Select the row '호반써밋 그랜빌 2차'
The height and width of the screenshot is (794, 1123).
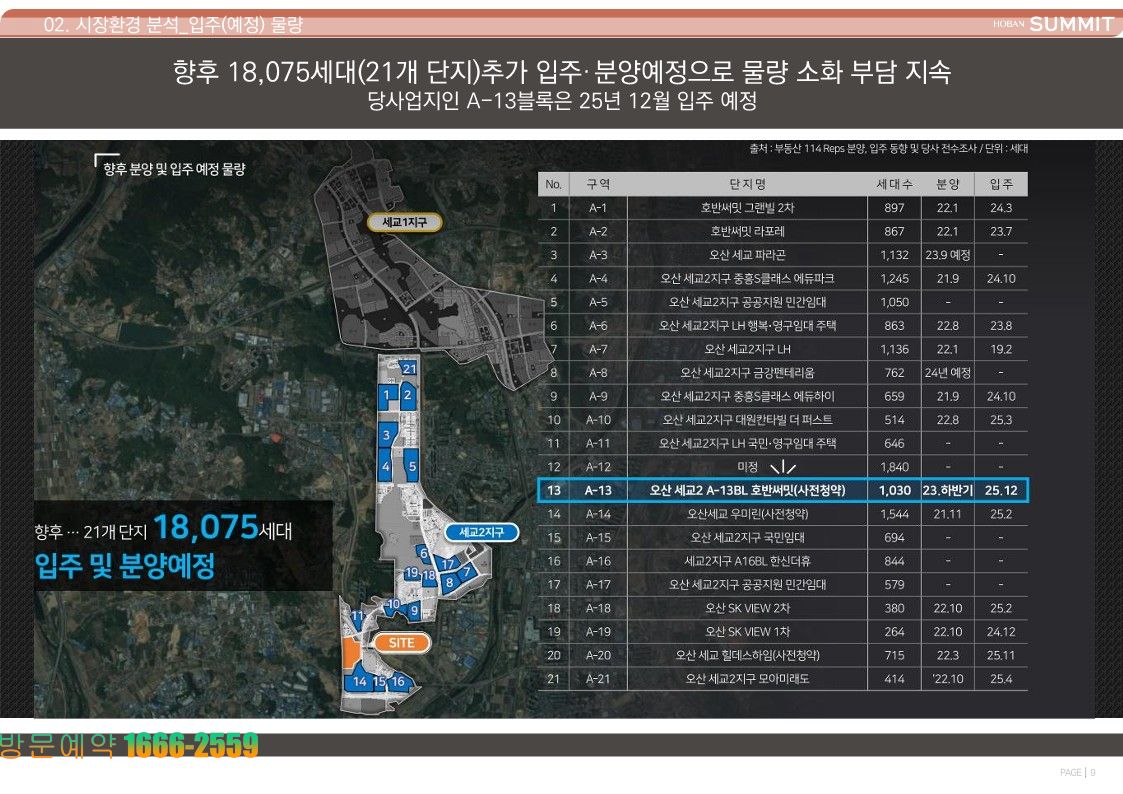(783, 208)
